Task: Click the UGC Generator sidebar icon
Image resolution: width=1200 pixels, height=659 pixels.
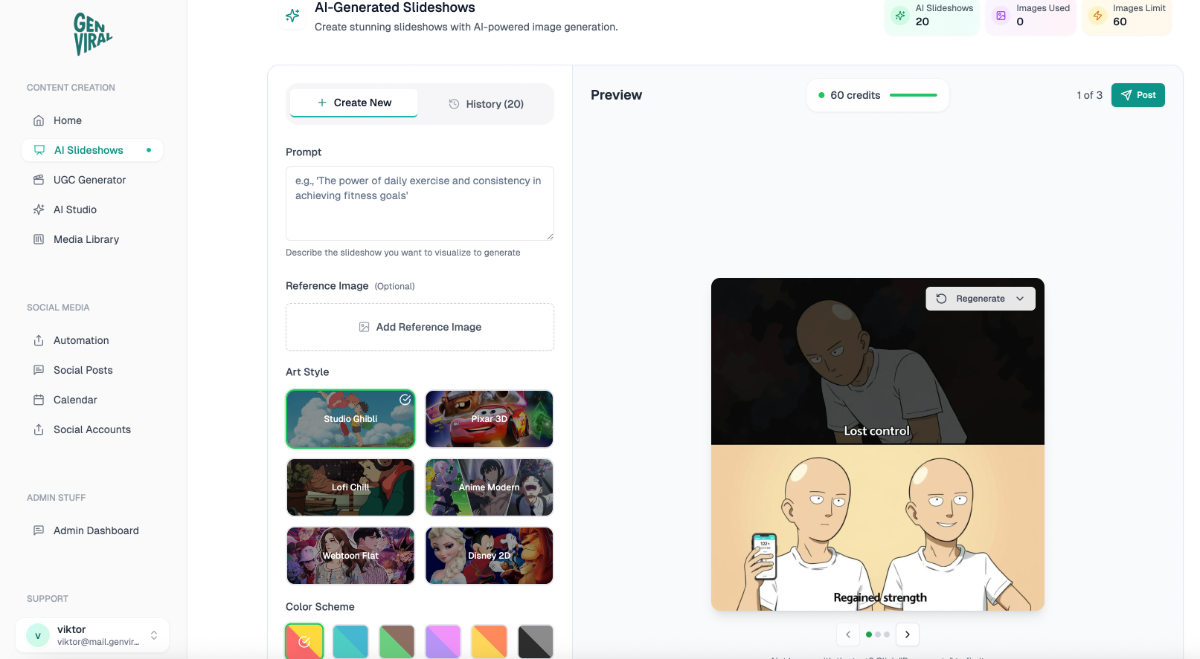Action: click(x=39, y=180)
